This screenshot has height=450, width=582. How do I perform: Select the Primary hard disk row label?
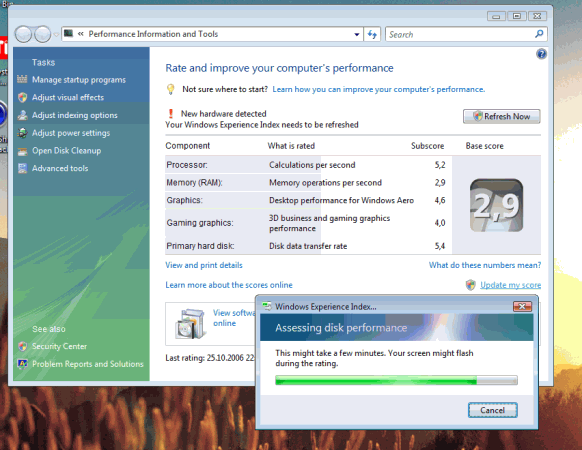(200, 246)
